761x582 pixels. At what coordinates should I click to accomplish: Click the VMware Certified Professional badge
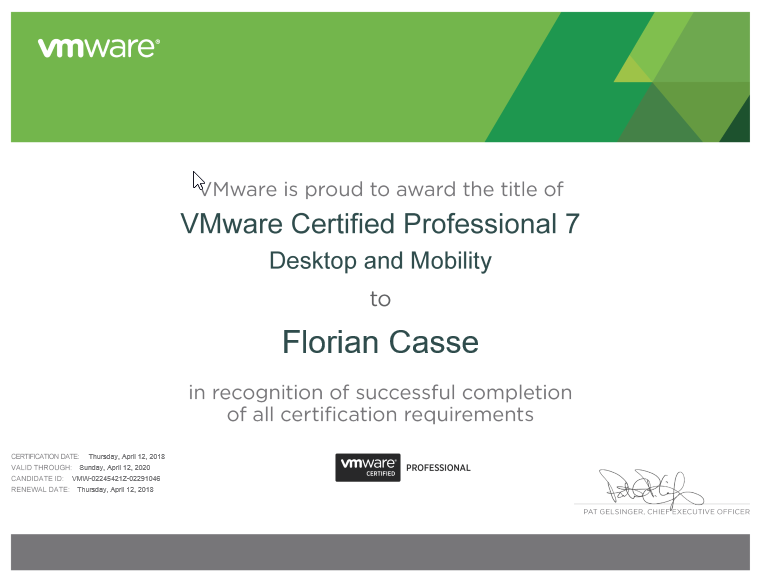(x=367, y=467)
